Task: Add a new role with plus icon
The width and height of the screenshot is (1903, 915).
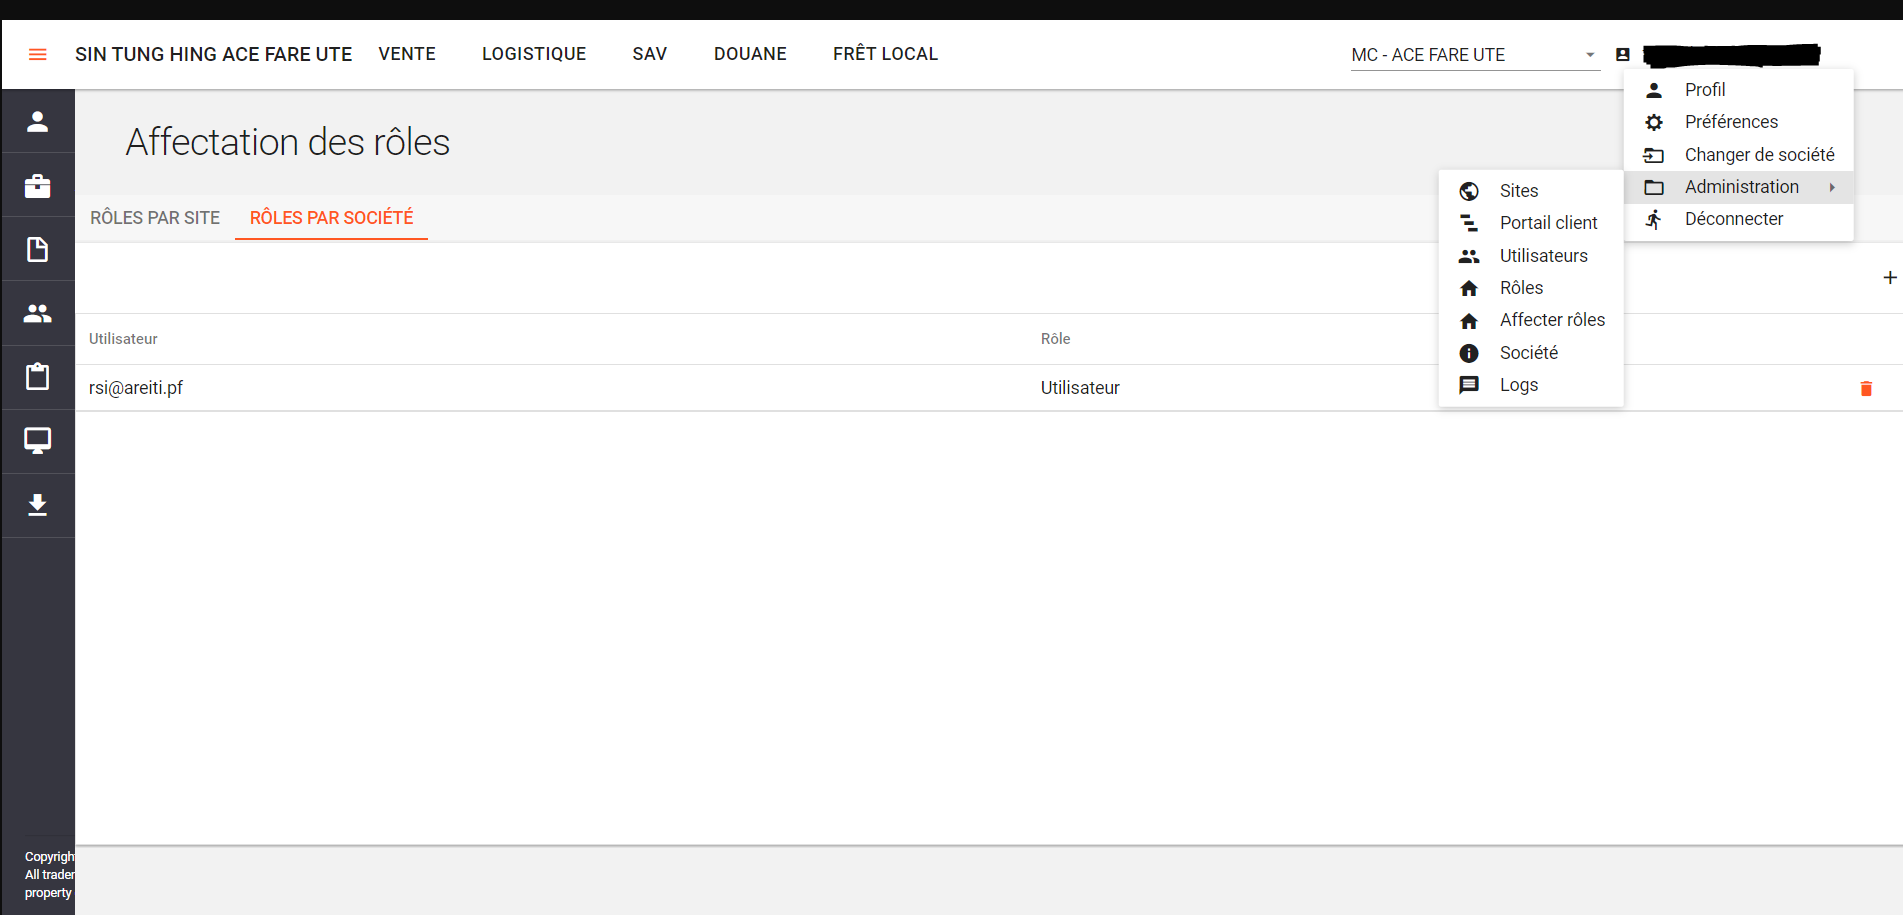Action: pyautogui.click(x=1889, y=278)
